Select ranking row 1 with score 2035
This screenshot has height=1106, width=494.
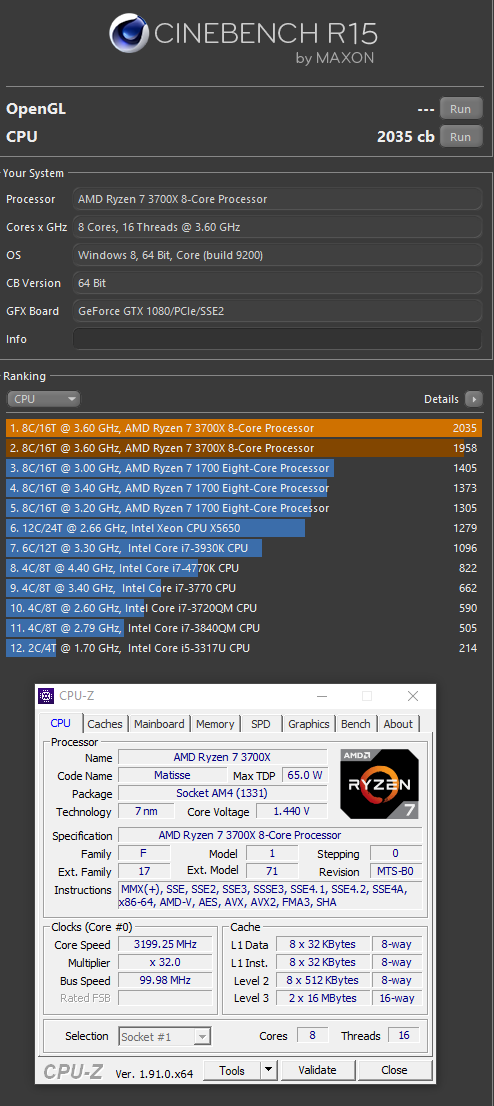tap(244, 428)
